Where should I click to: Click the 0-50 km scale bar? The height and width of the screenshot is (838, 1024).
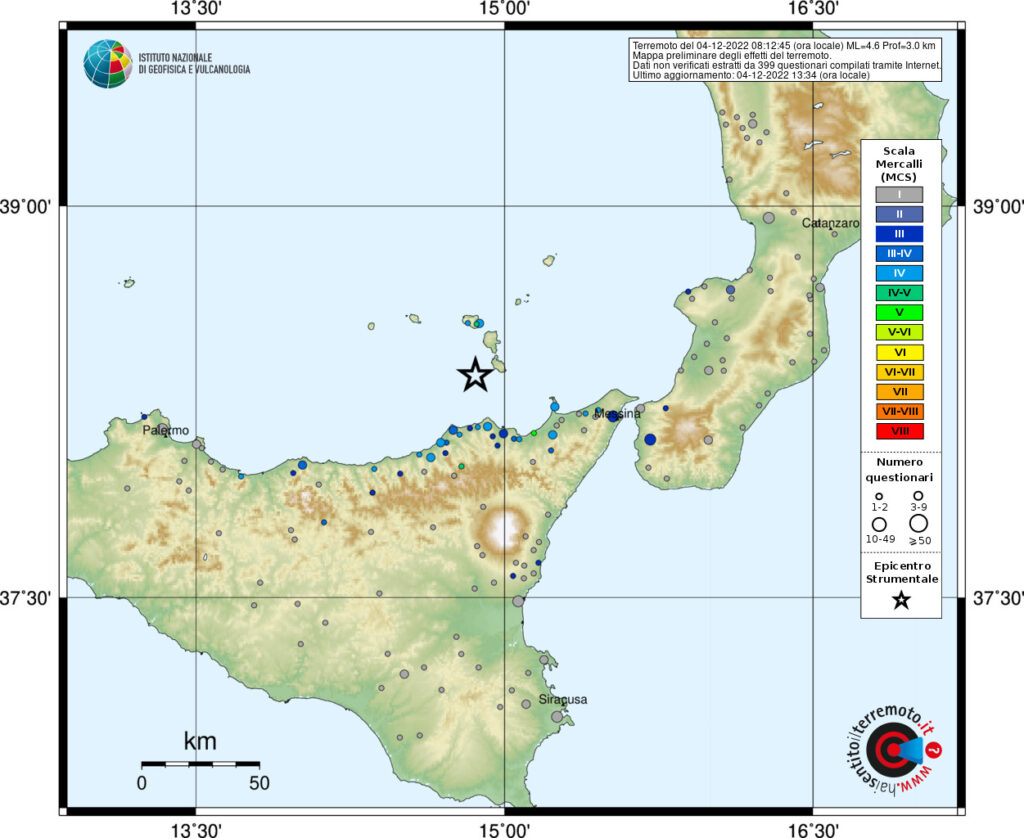pos(201,766)
